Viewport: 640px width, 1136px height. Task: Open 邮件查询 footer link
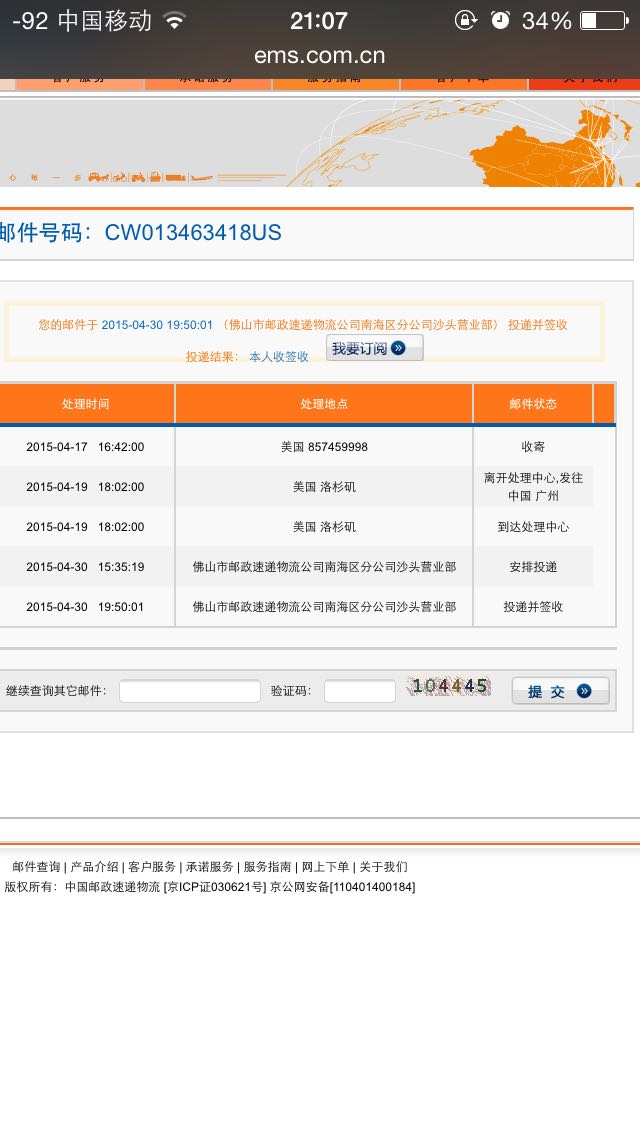36,866
